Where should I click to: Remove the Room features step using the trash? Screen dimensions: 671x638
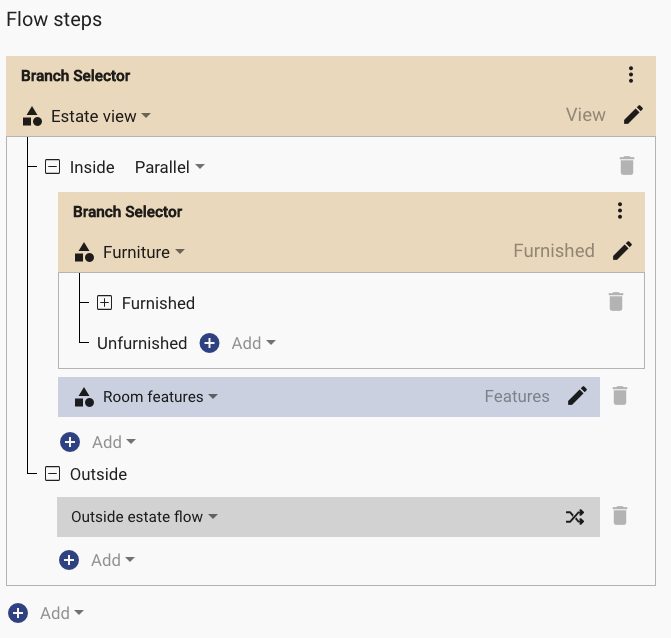coord(620,396)
